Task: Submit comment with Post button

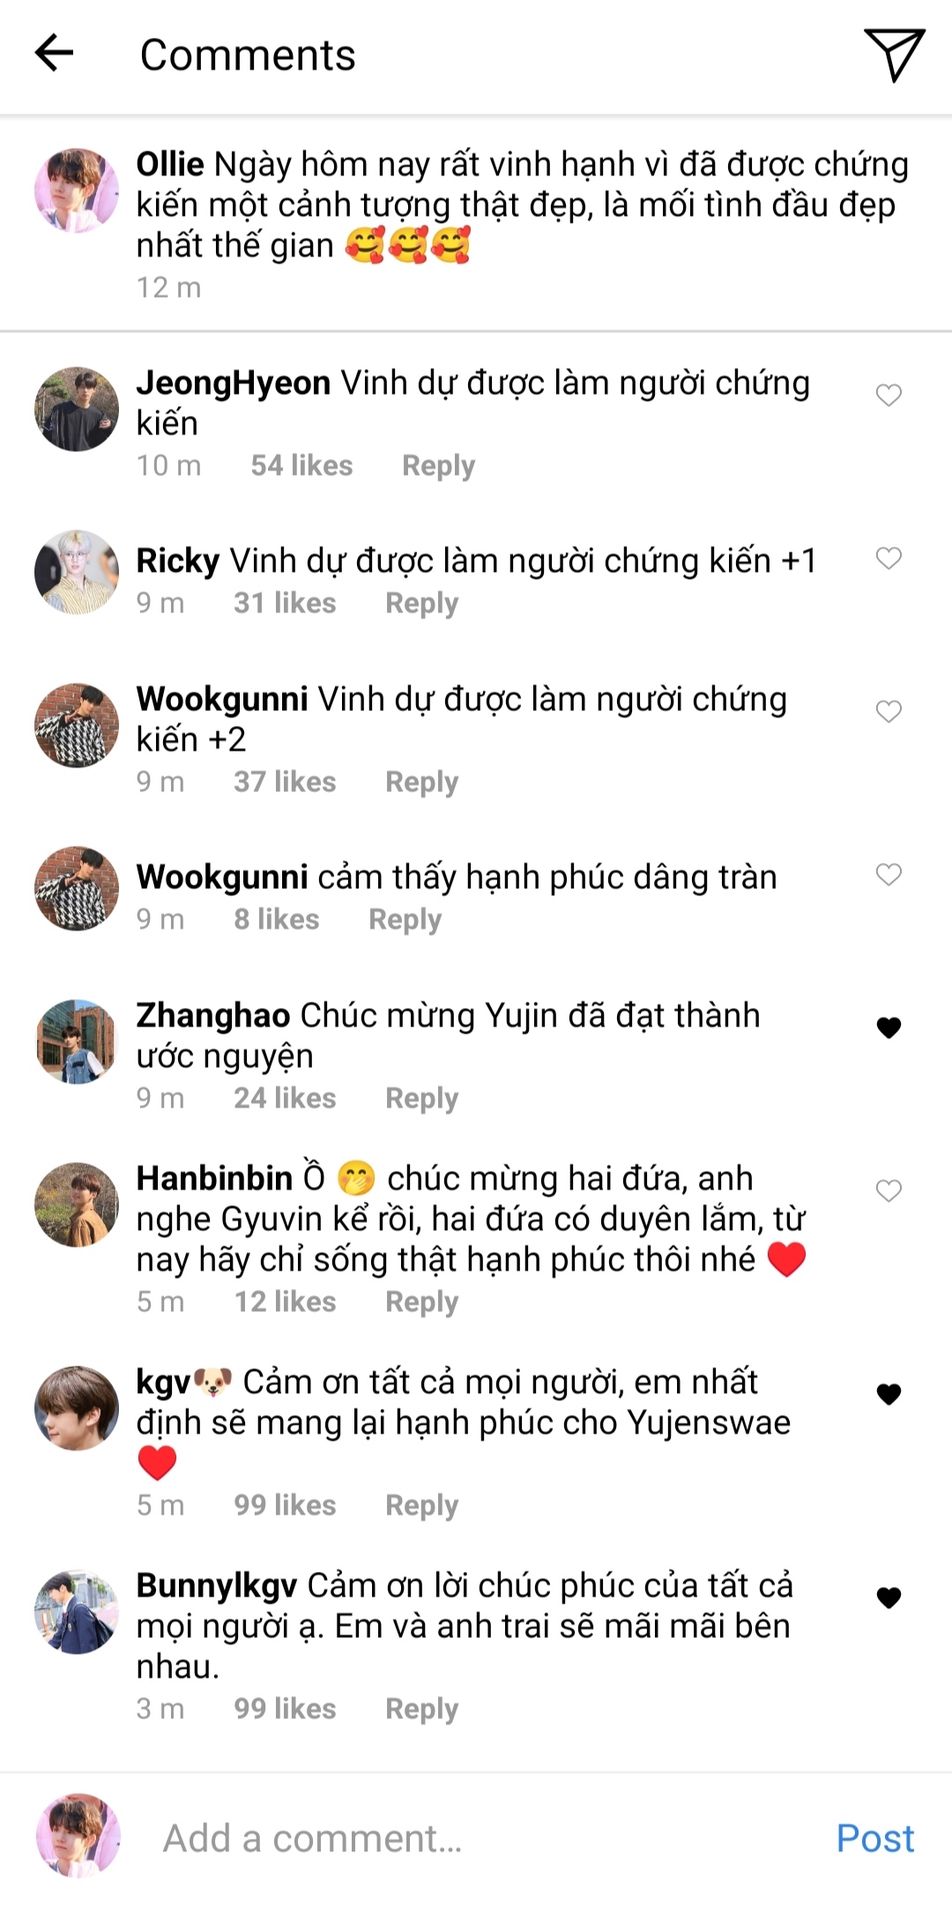Action: pyautogui.click(x=875, y=1838)
